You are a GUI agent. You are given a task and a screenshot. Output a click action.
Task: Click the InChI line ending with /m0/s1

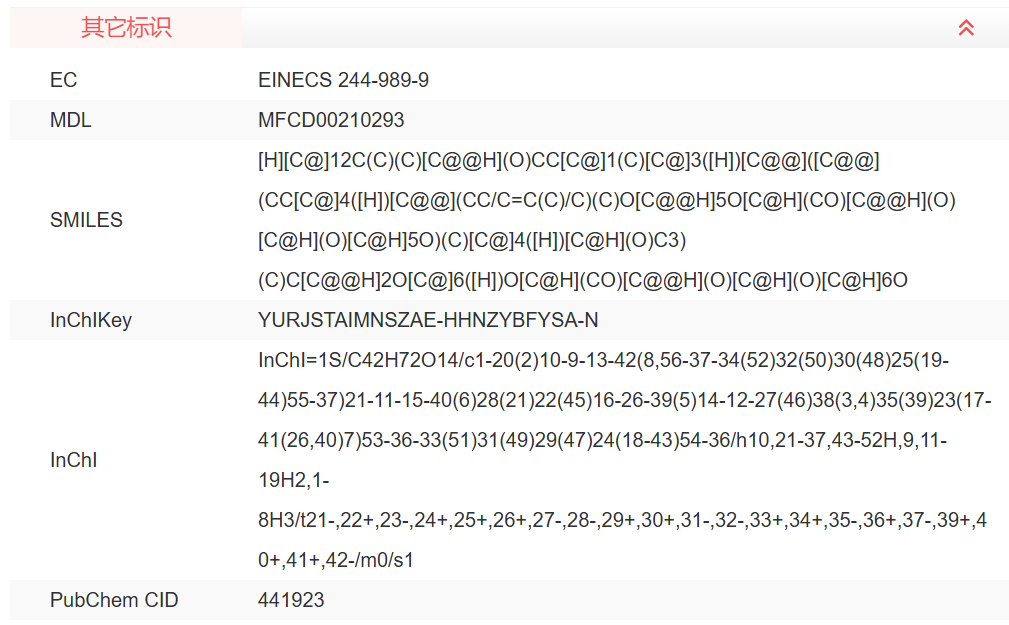(335, 560)
